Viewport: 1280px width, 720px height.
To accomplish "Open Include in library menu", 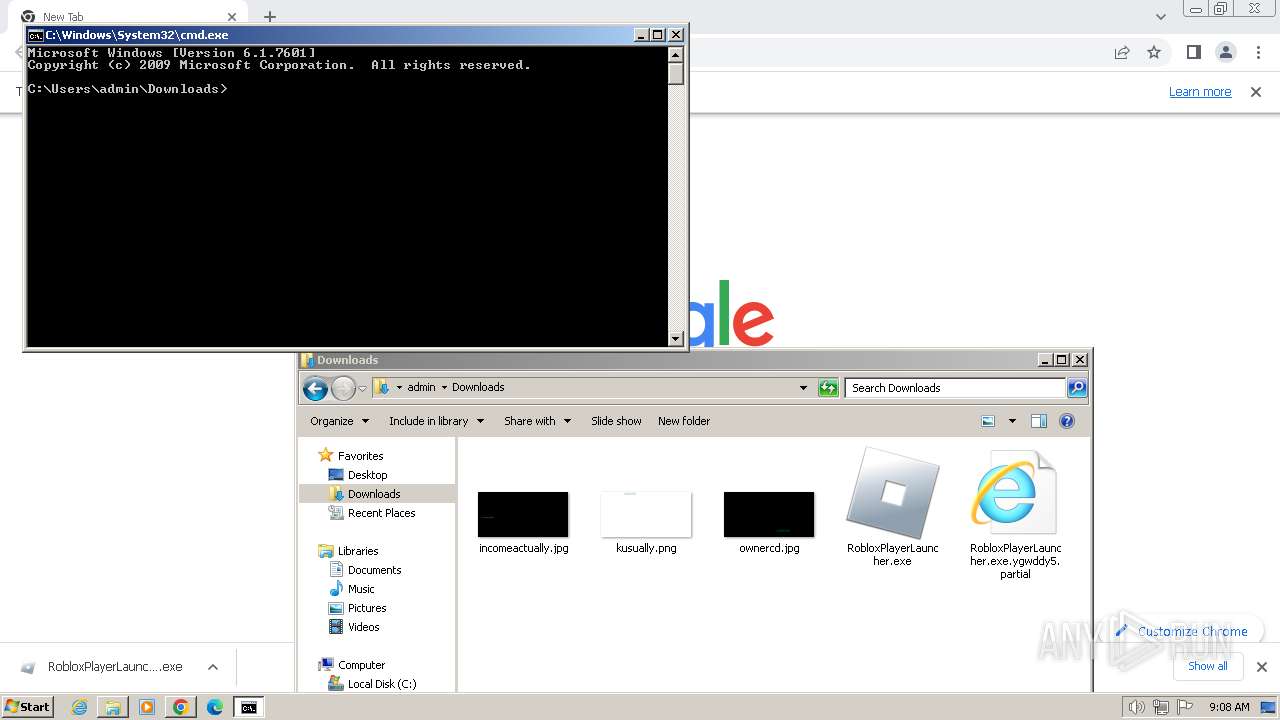I will click(436, 421).
